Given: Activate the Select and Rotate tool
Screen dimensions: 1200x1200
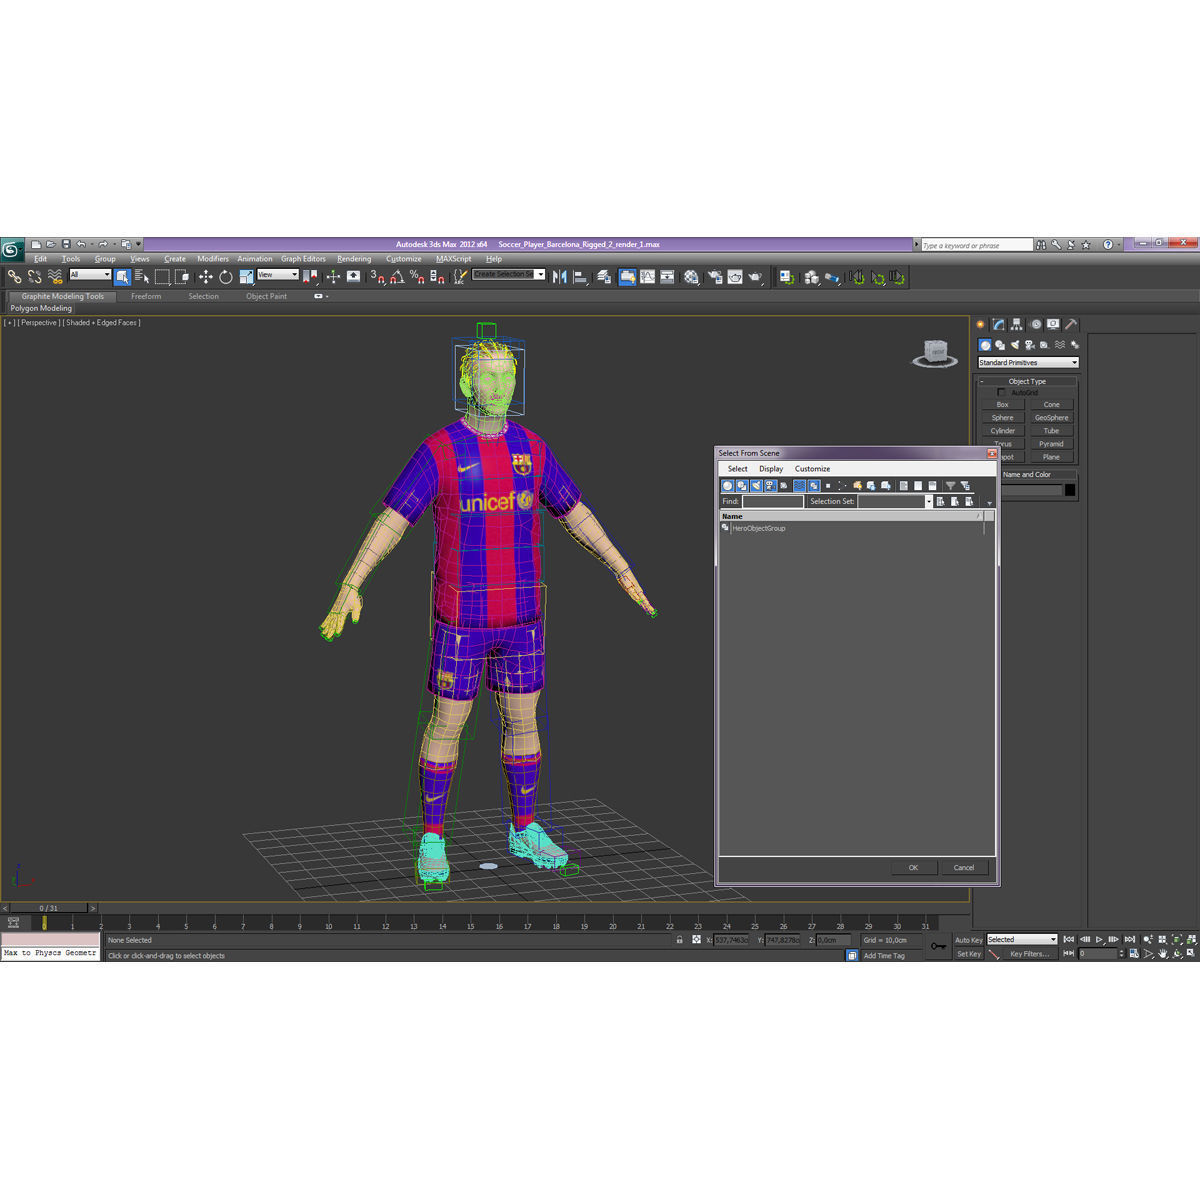Looking at the screenshot, I should tap(226, 276).
